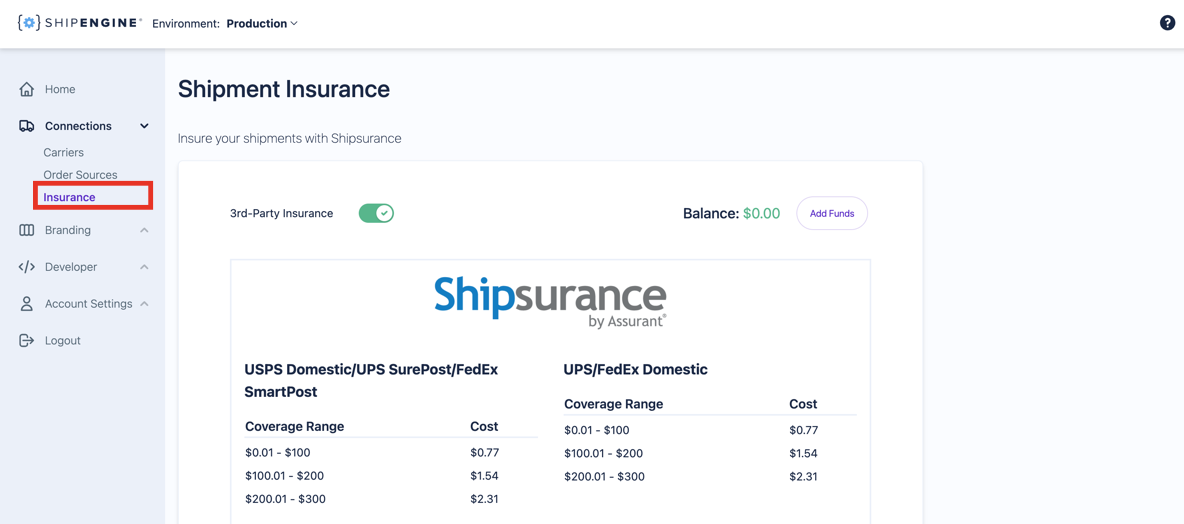This screenshot has height=524, width=1184.
Task: Go to Home in the sidebar
Action: (x=60, y=89)
